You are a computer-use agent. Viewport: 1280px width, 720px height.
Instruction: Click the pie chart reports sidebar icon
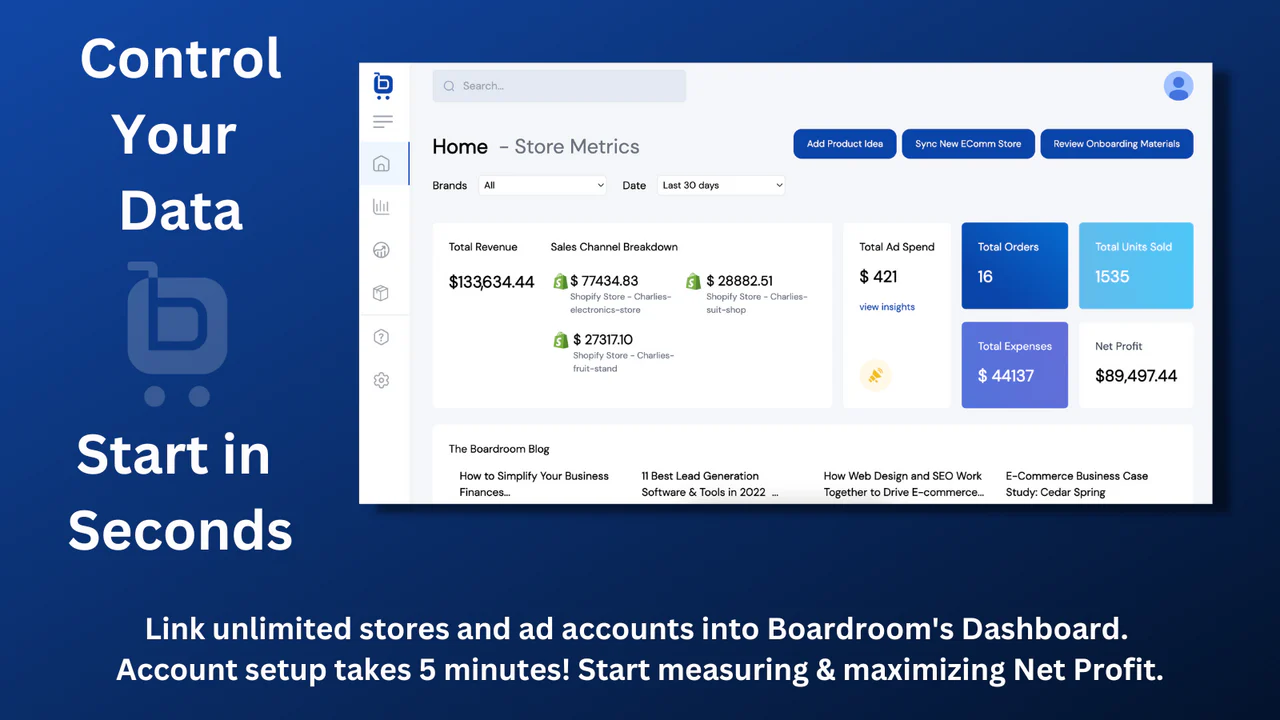click(x=381, y=250)
